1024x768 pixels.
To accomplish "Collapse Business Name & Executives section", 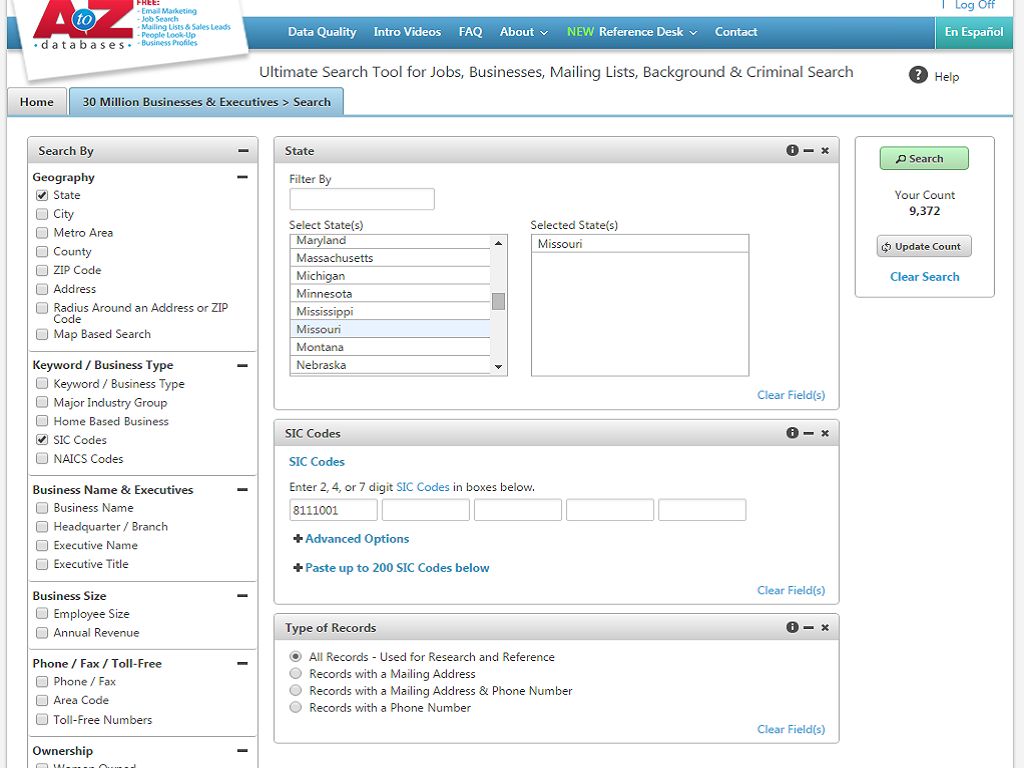I will coord(242,490).
